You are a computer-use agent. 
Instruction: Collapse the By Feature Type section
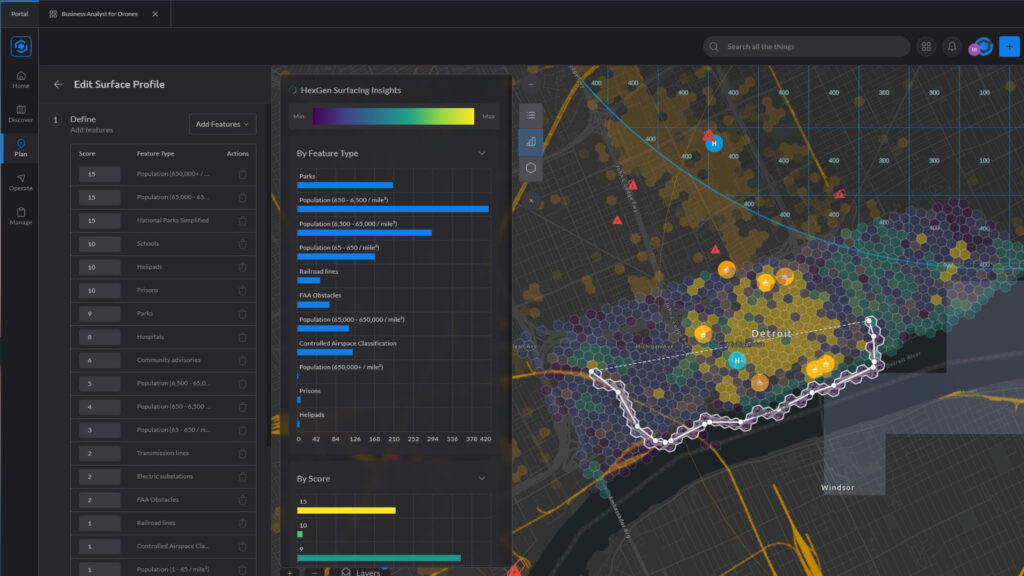point(482,154)
